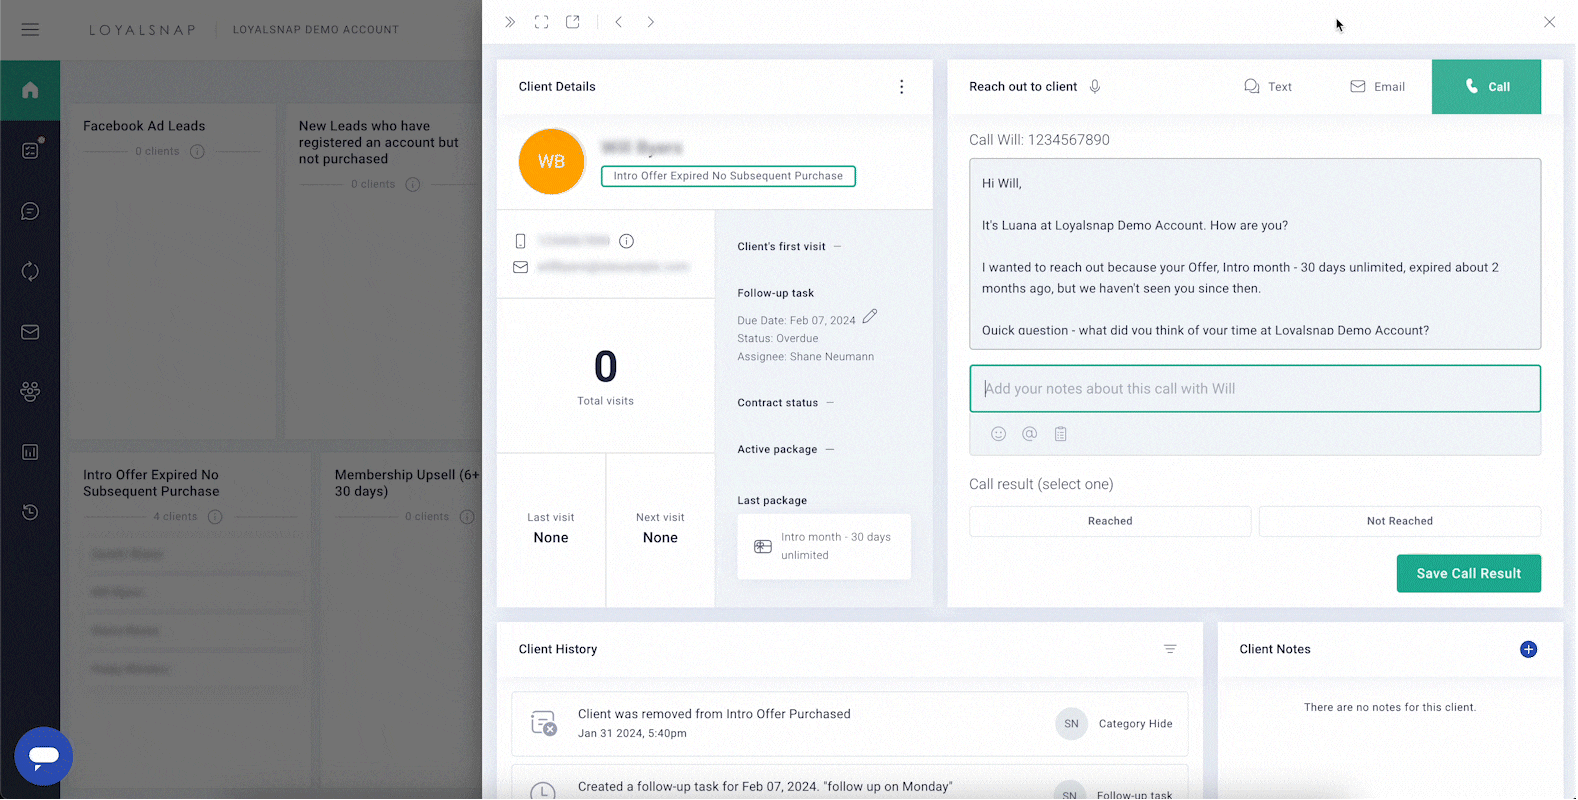Click the @ mention icon below notes

[x=1029, y=434]
